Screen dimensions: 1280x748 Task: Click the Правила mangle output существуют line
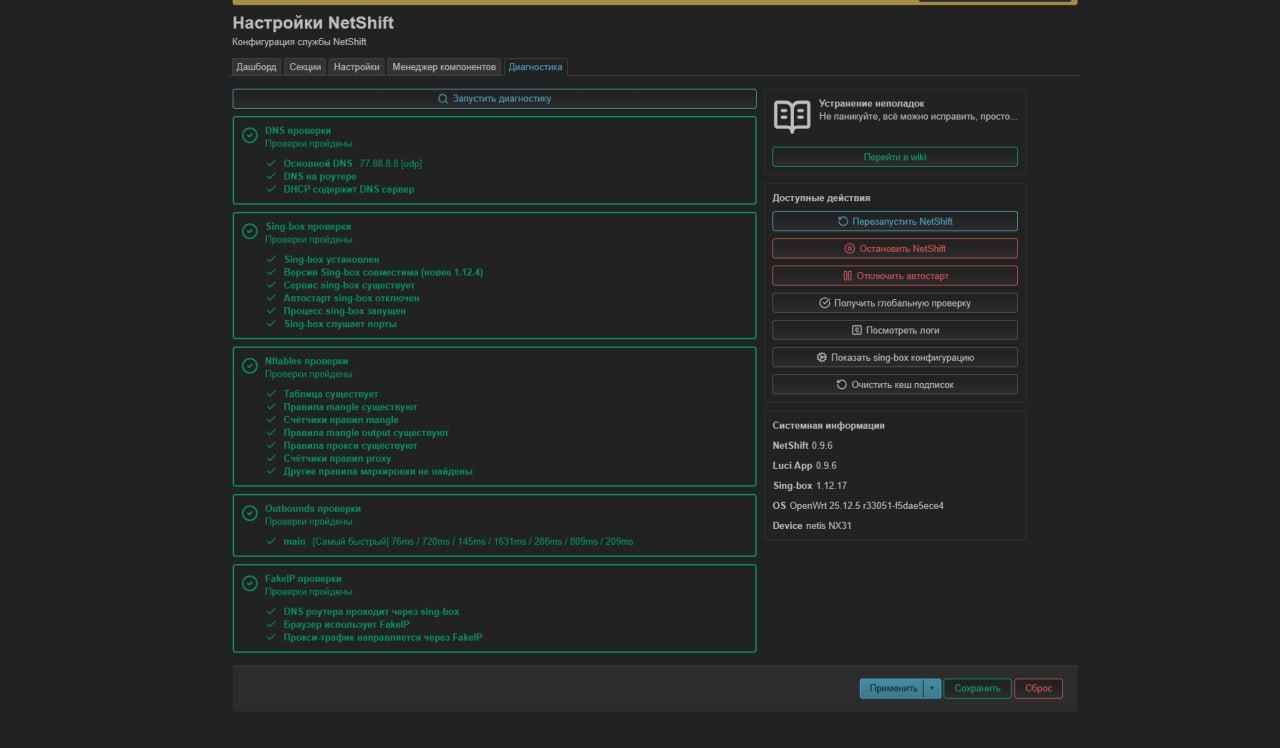(367, 433)
